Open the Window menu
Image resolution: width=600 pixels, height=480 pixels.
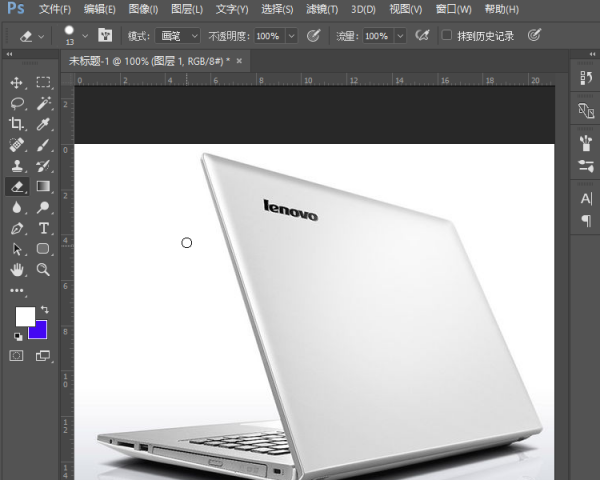coord(453,9)
